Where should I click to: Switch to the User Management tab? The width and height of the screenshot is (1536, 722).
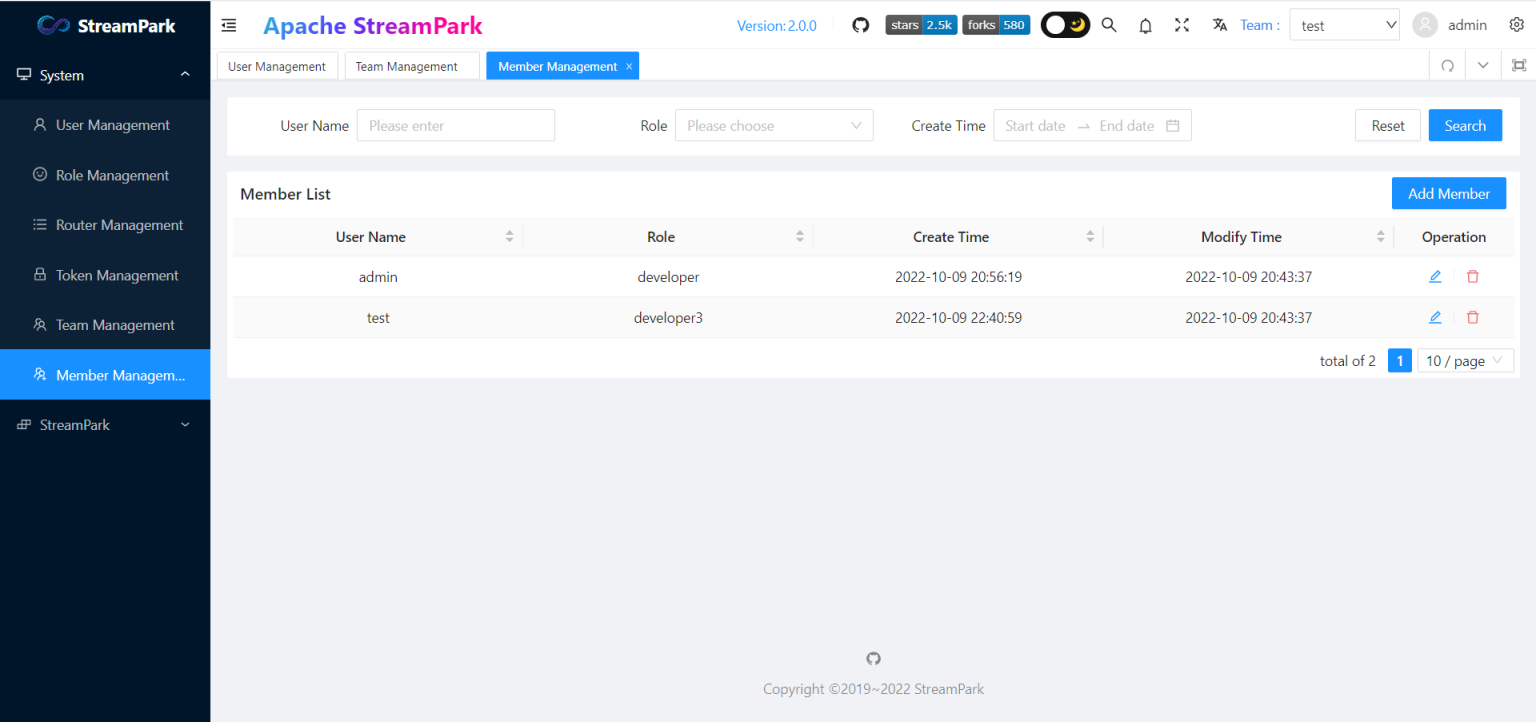(x=277, y=66)
